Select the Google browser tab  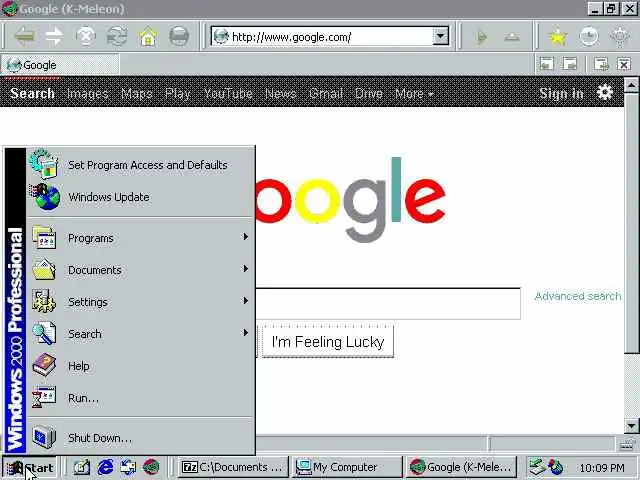[60, 64]
